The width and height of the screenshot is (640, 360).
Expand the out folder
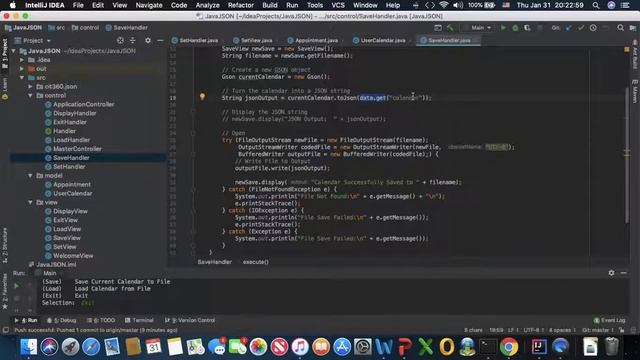pos(22,69)
